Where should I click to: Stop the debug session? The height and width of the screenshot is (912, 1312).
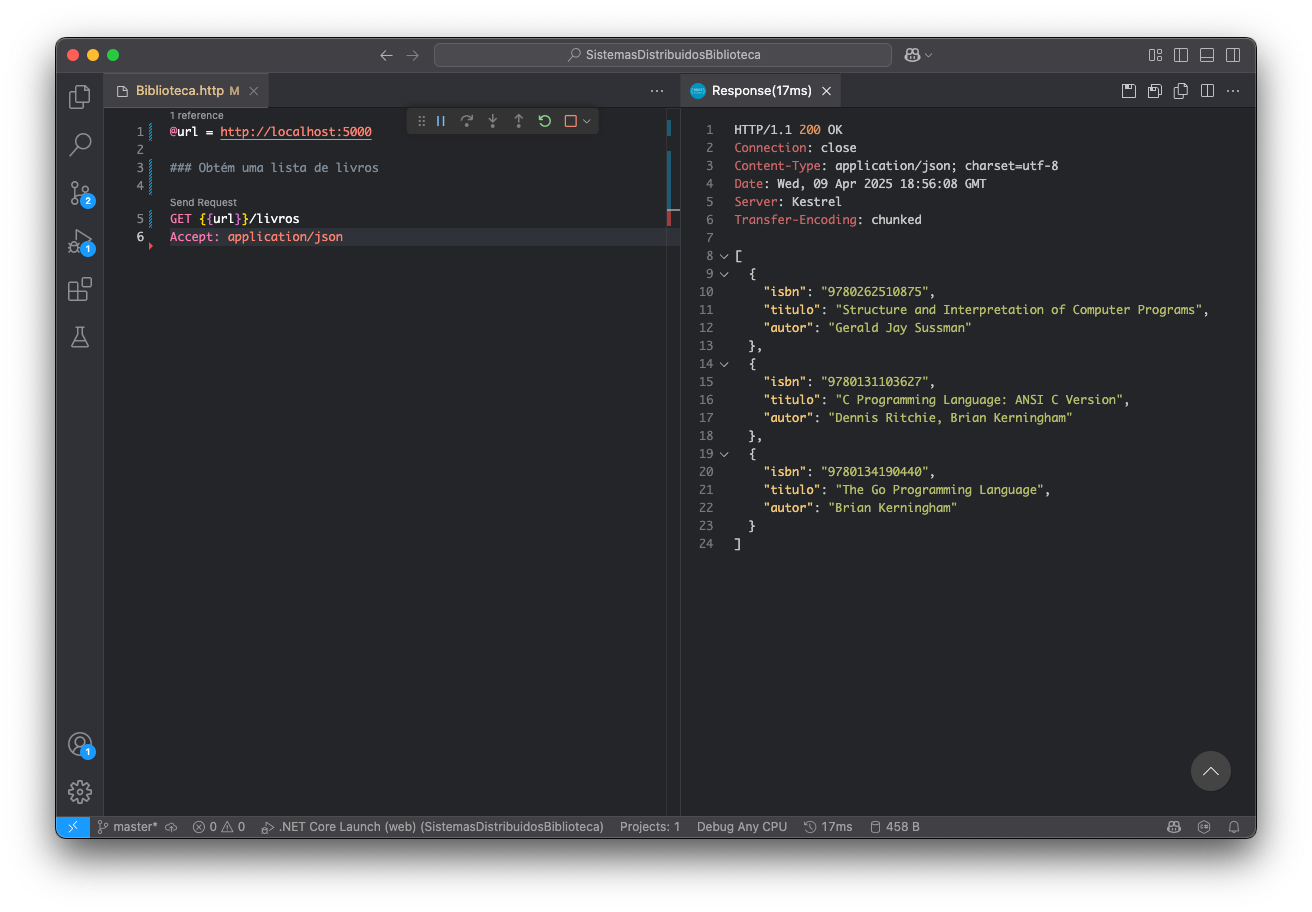[570, 121]
